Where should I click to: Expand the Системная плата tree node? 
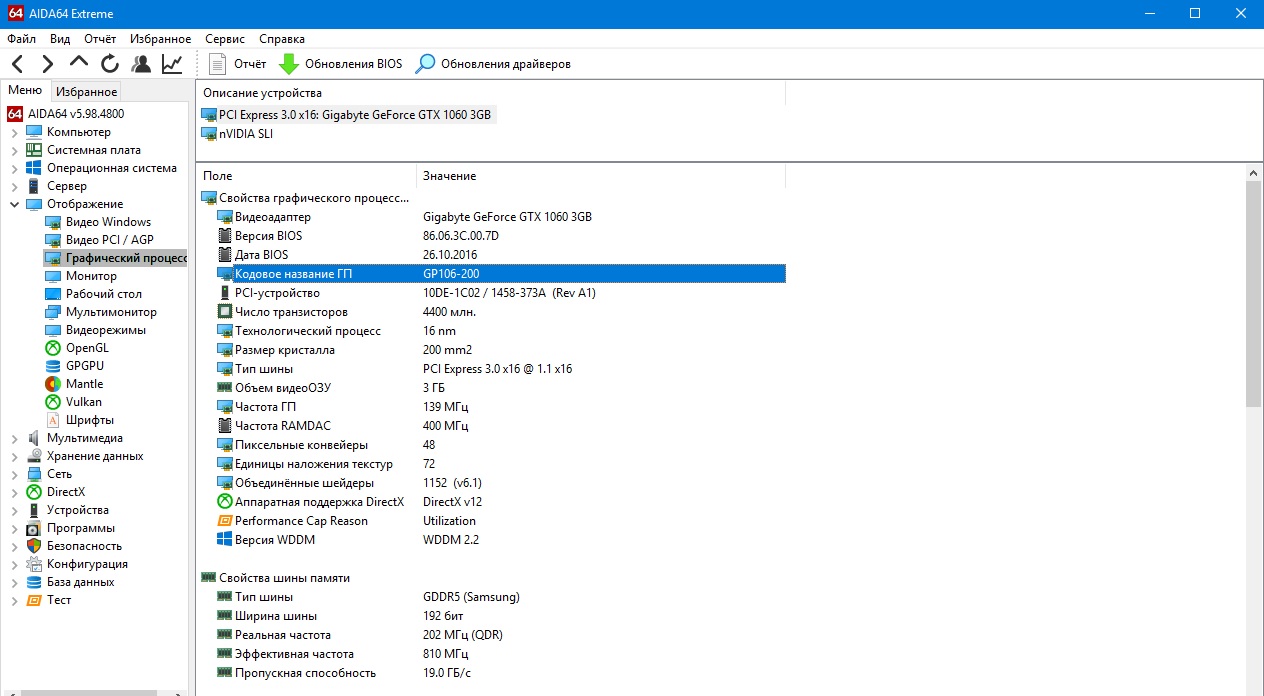14,151
